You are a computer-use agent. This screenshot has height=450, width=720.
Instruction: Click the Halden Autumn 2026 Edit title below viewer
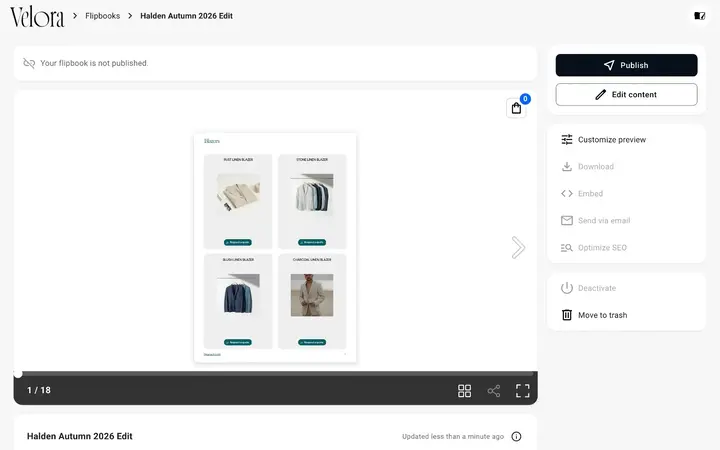click(80, 436)
